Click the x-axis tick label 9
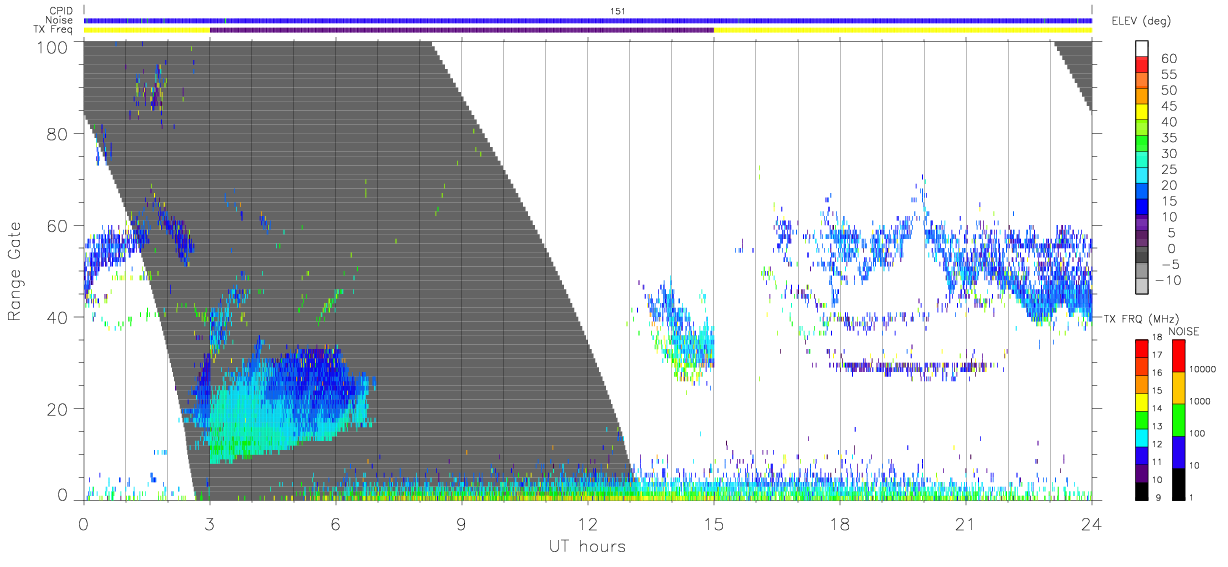 (x=462, y=523)
